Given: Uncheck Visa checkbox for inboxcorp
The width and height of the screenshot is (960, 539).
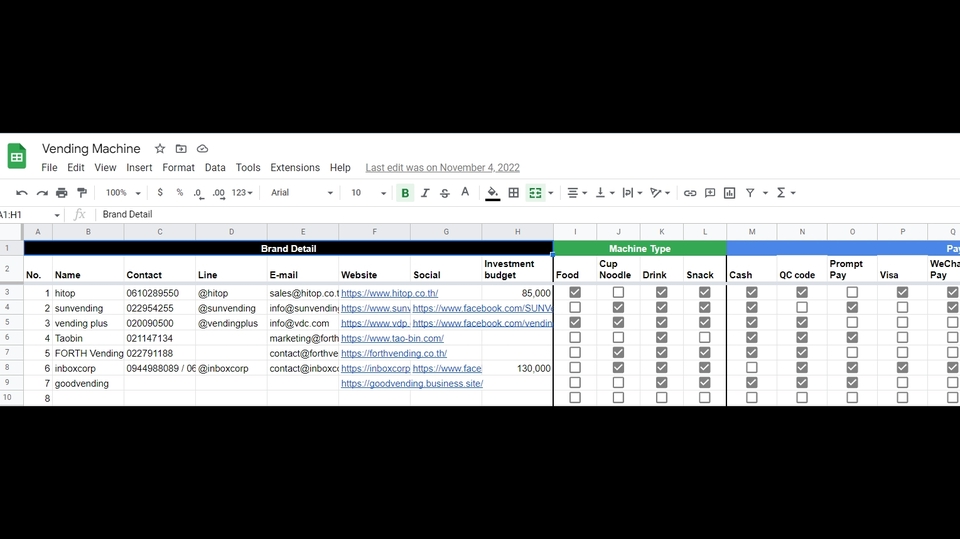Looking at the screenshot, I should pos(902,368).
